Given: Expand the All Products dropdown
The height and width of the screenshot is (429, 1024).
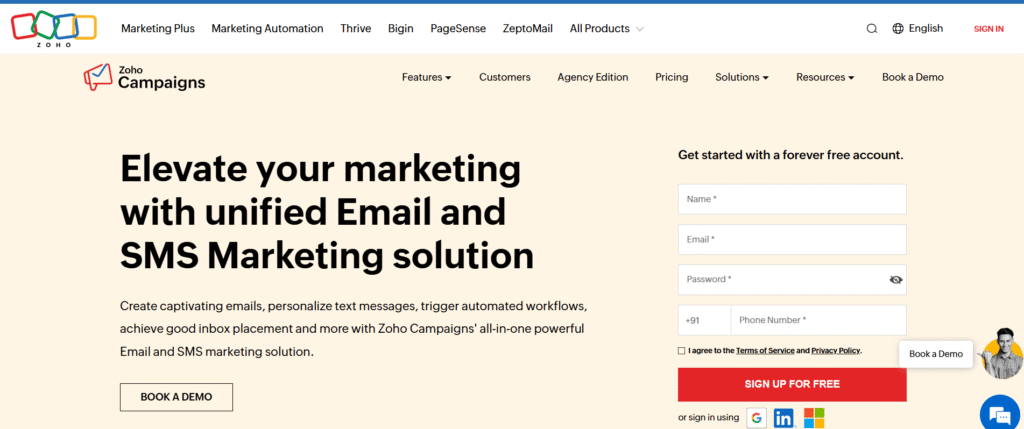Looking at the screenshot, I should tap(607, 29).
